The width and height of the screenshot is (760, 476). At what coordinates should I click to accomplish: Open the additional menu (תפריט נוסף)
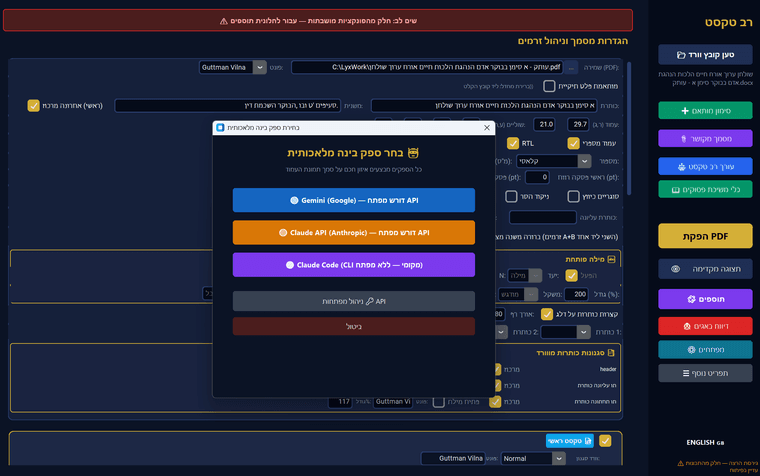click(705, 373)
